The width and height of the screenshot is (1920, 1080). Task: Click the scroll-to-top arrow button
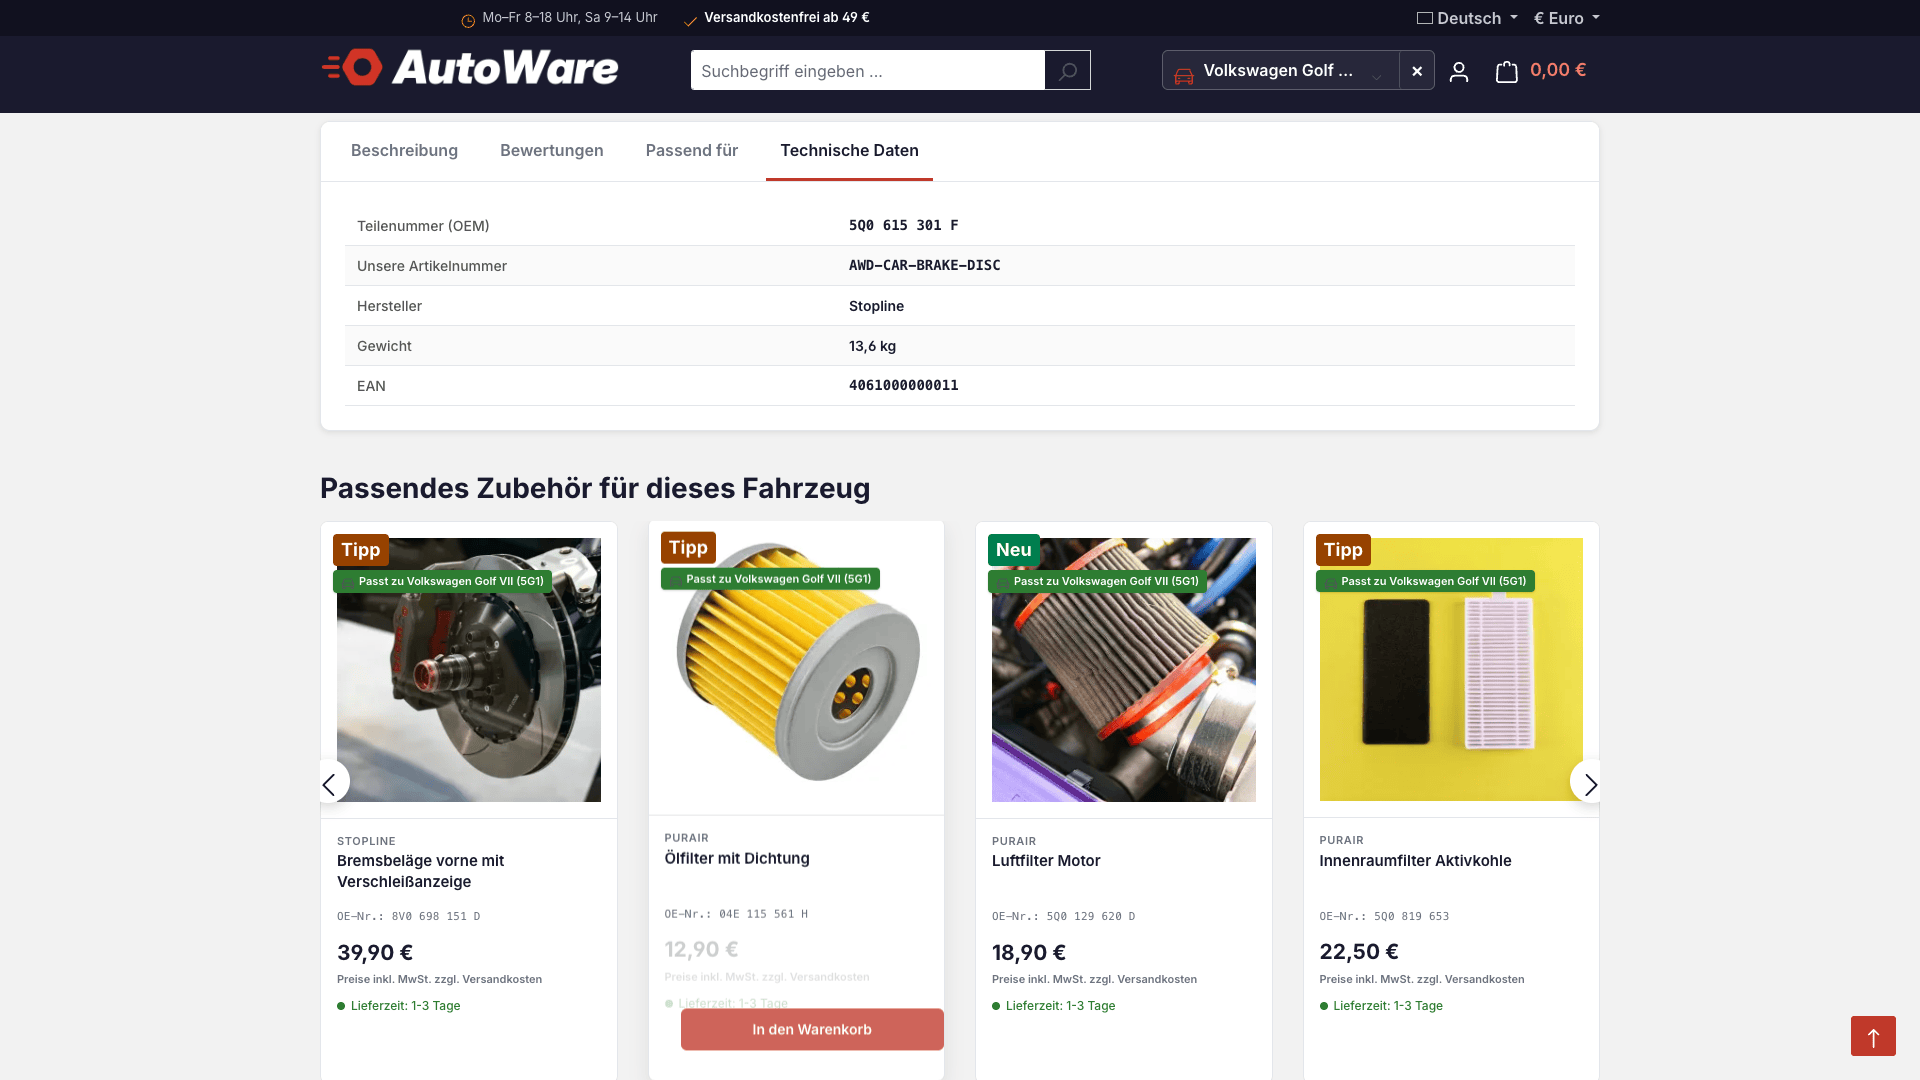click(1873, 1036)
